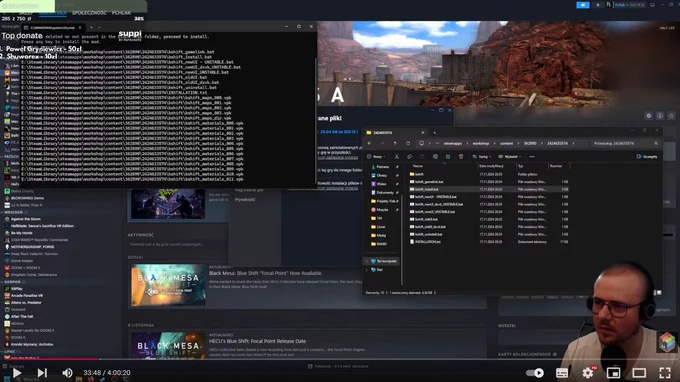The height and width of the screenshot is (382, 680).
Task: Open the SPOŁECZNOŚĆ tab in Steam
Action: pyautogui.click(x=89, y=13)
